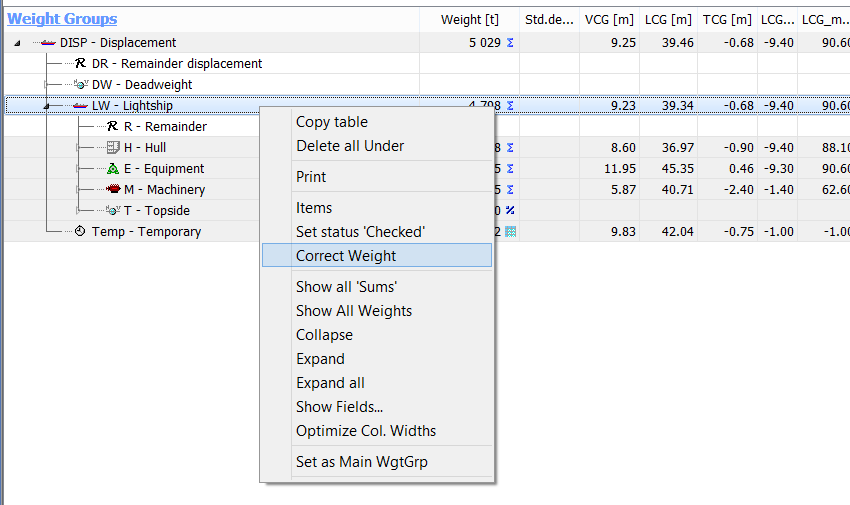Image resolution: width=850 pixels, height=505 pixels.
Task: Click VCG value 11.95 in Equipment row
Action: (x=620, y=169)
